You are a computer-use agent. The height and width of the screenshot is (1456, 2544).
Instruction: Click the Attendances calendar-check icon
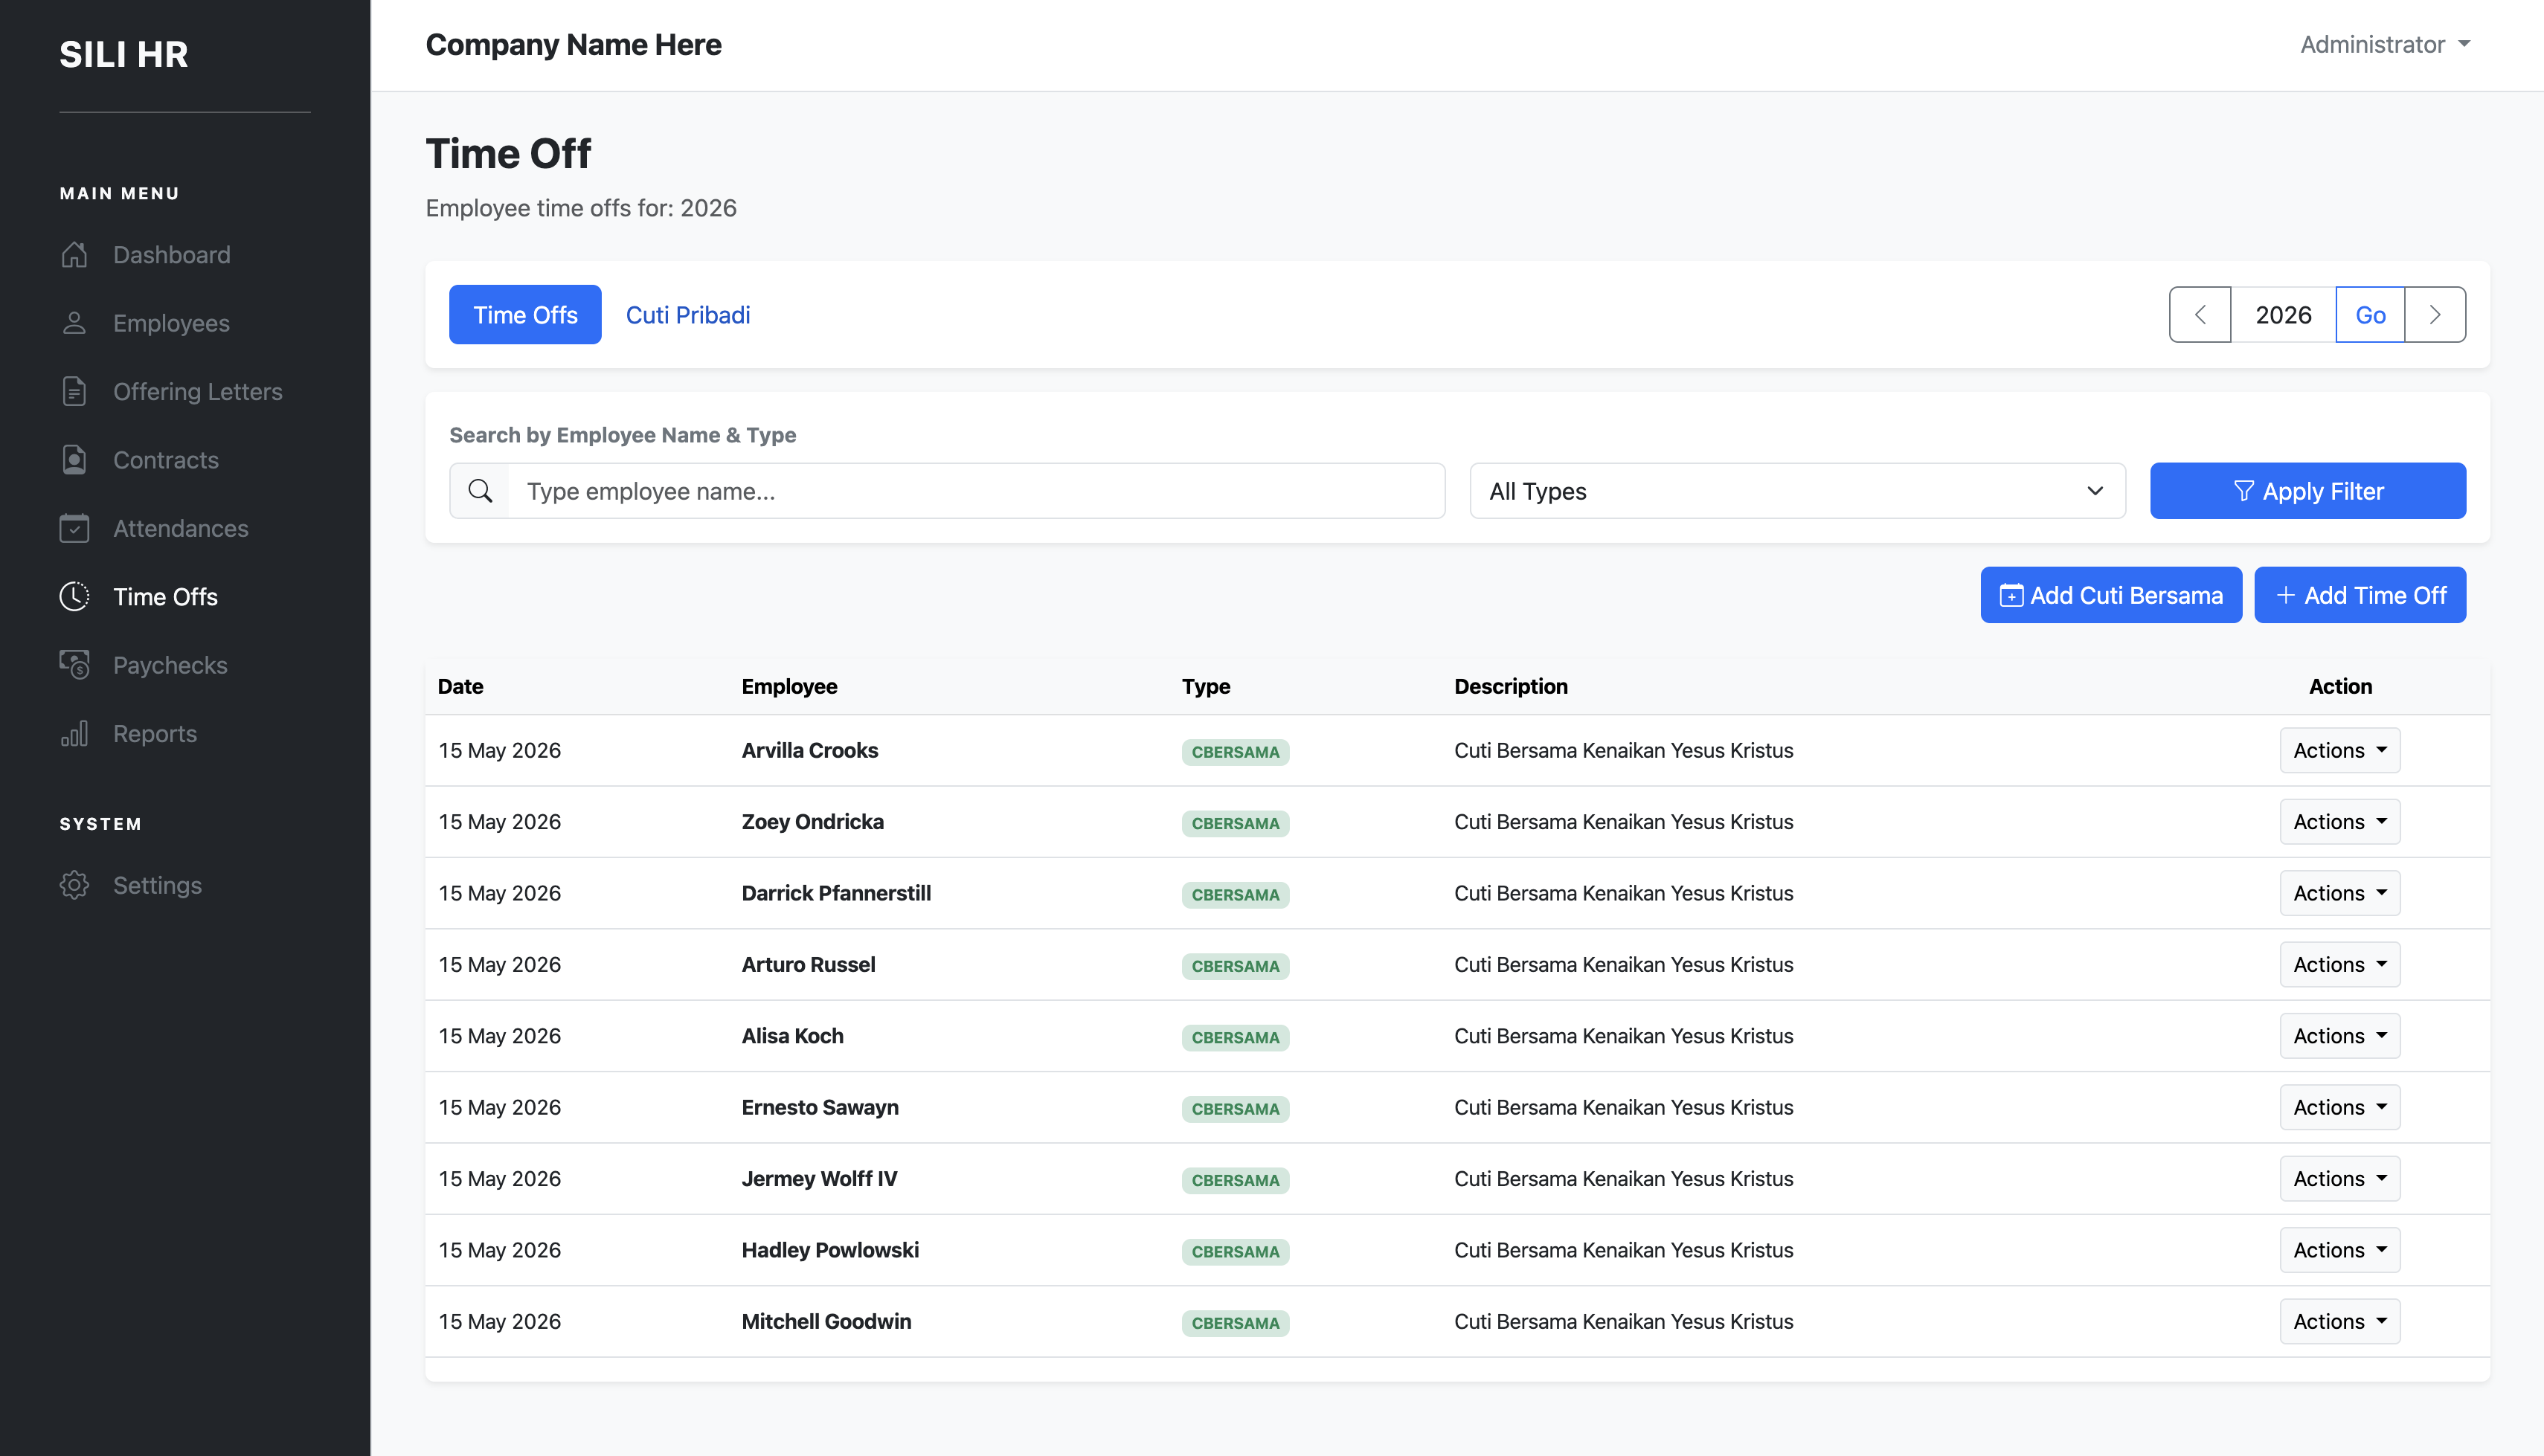tap(74, 528)
